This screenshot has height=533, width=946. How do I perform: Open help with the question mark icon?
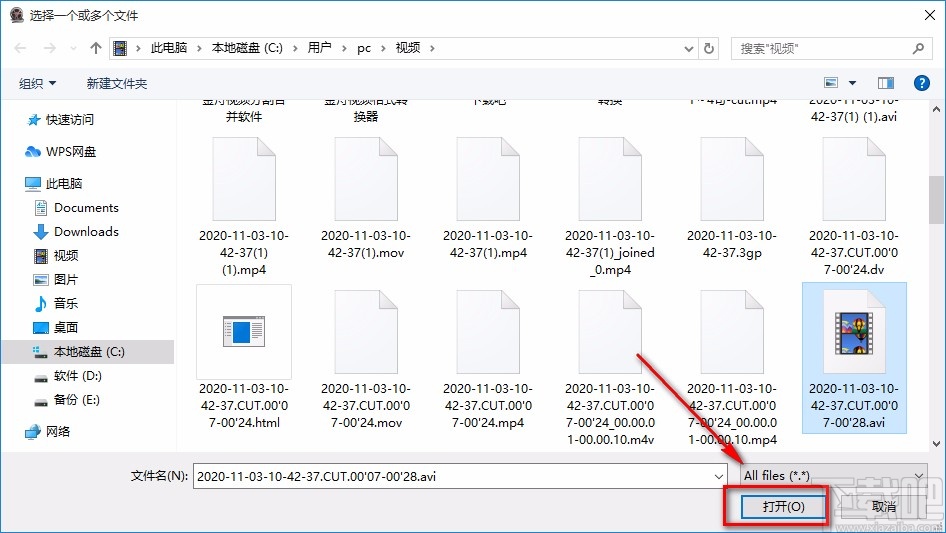point(921,83)
